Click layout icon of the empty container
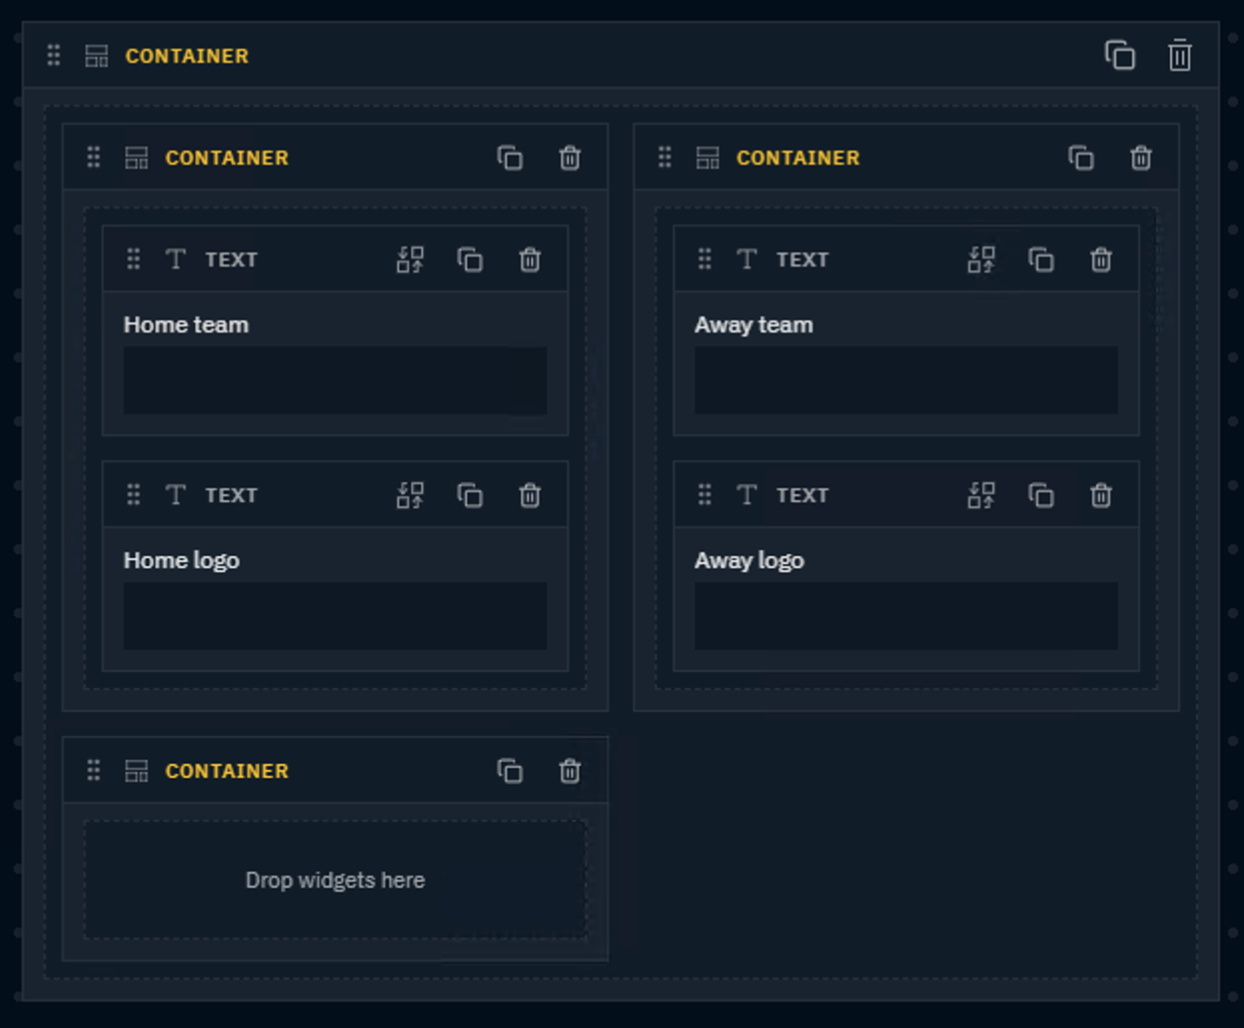Viewport: 1244px width, 1028px height. pos(136,771)
